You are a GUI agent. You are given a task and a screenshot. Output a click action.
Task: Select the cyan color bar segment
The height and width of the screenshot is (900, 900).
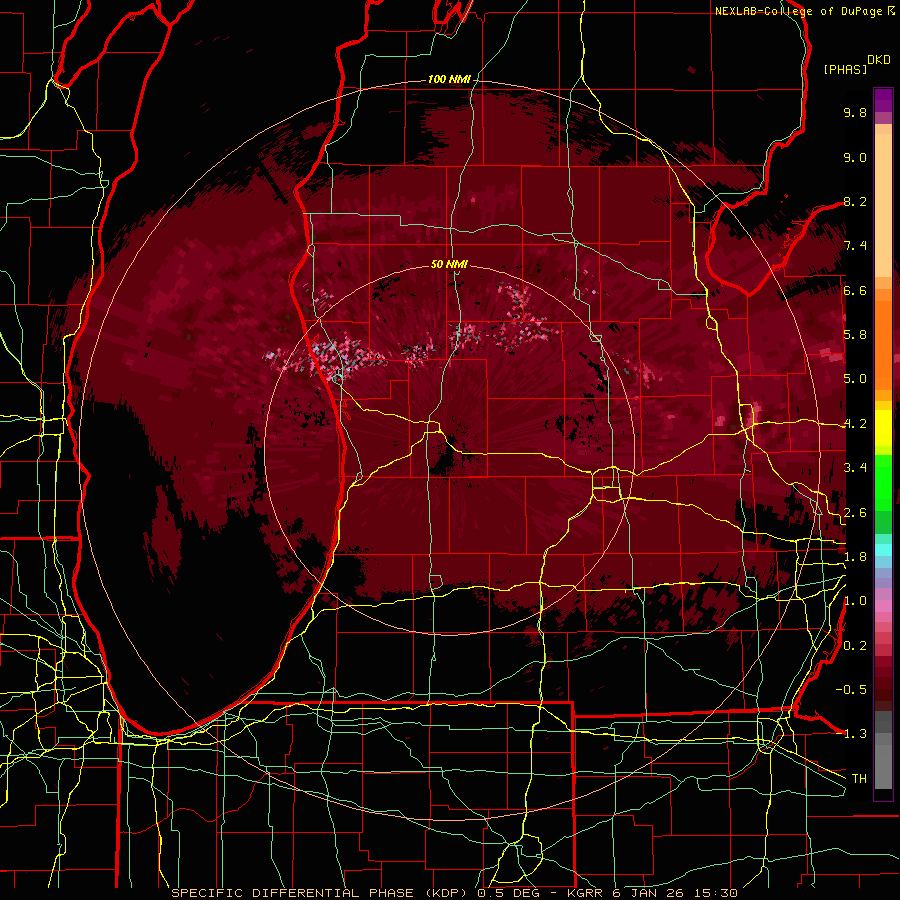tap(883, 550)
